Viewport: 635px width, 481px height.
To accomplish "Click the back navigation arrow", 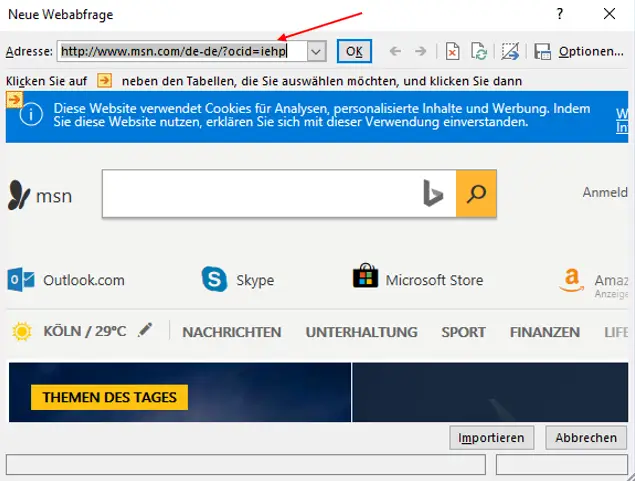I will tap(396, 51).
